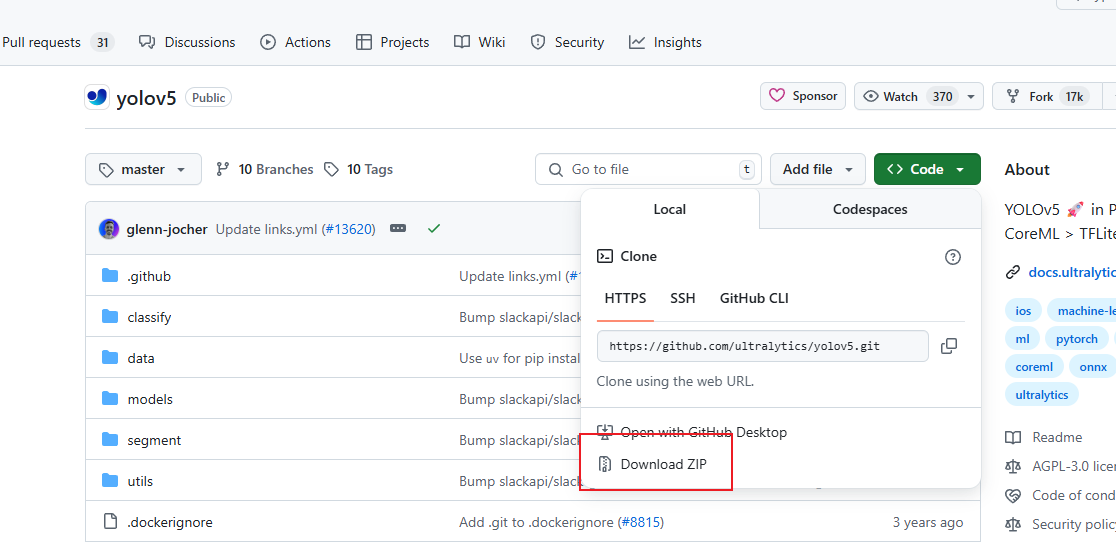This screenshot has width=1116, height=542.
Task: Expand commit message ellipsis button
Action: (x=398, y=229)
